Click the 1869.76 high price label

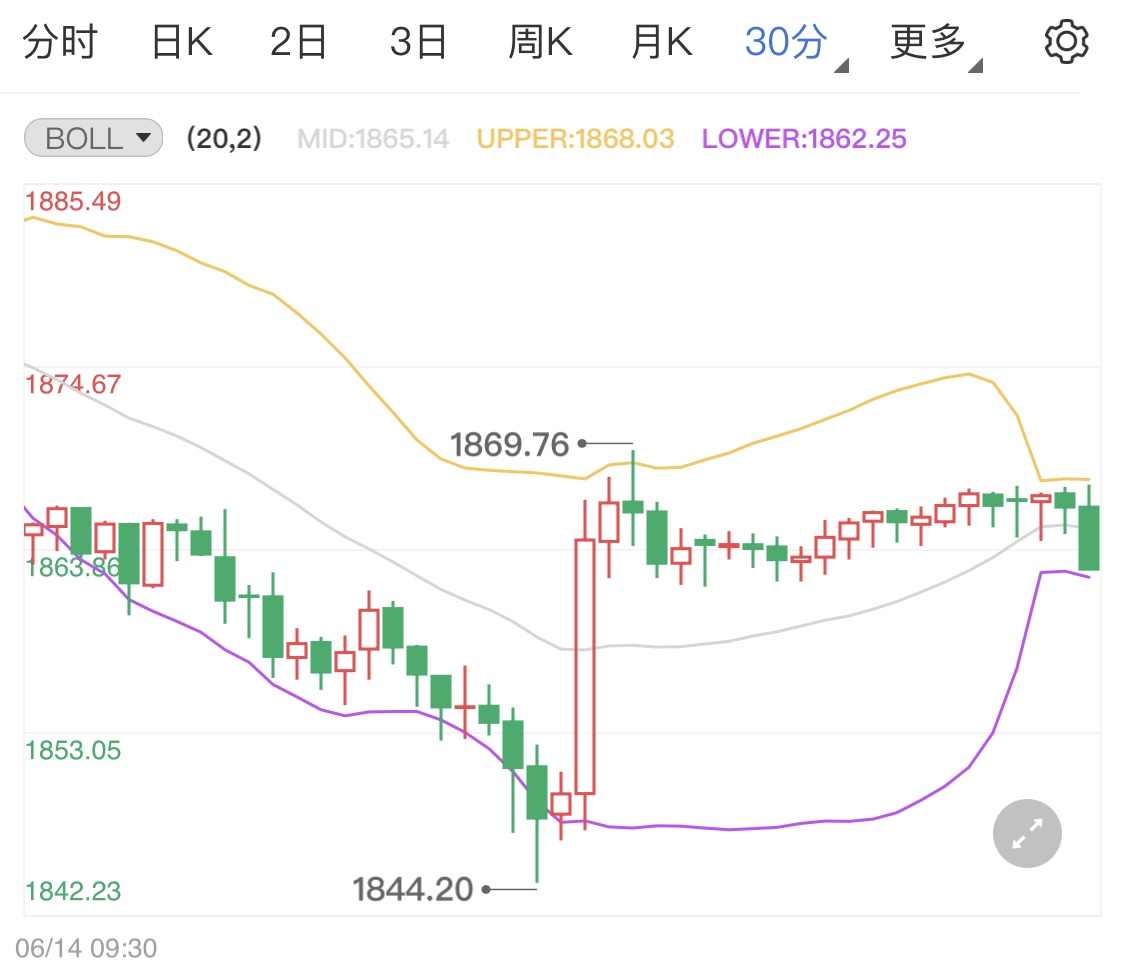[509, 445]
